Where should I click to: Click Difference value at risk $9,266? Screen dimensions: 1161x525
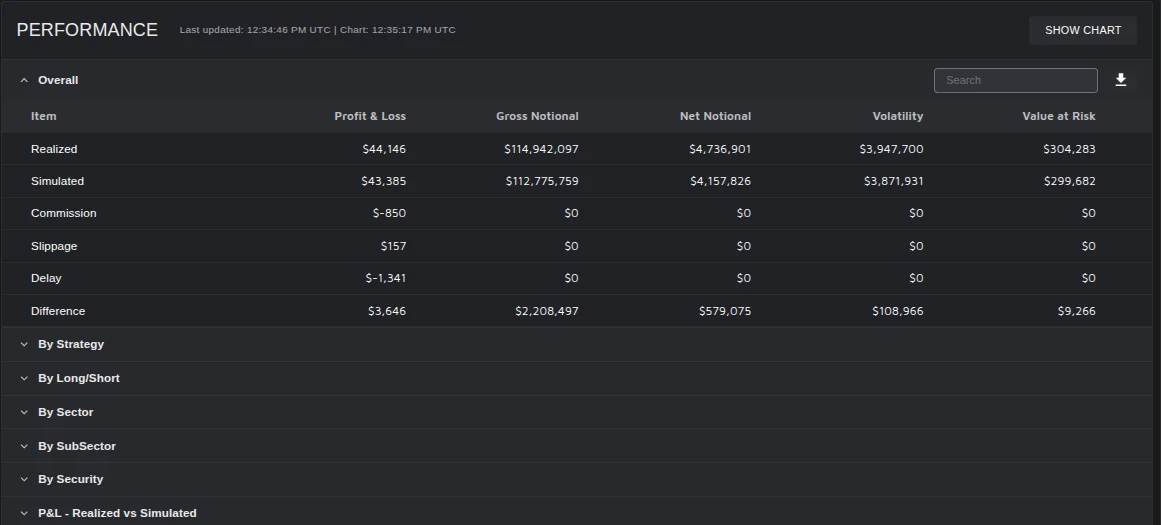coord(1077,311)
